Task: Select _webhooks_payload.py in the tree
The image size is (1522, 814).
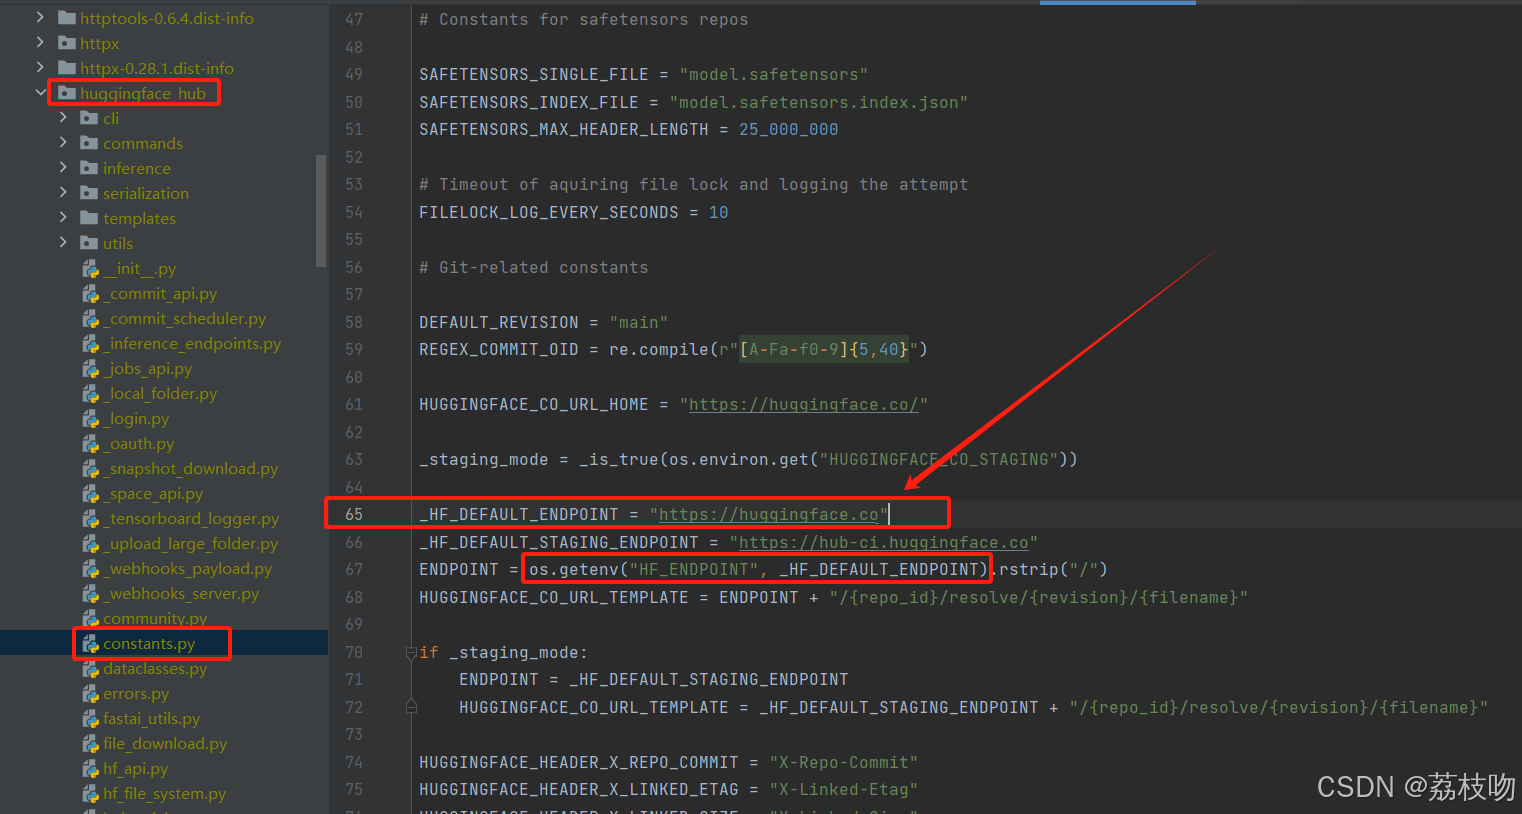Action: [x=187, y=568]
